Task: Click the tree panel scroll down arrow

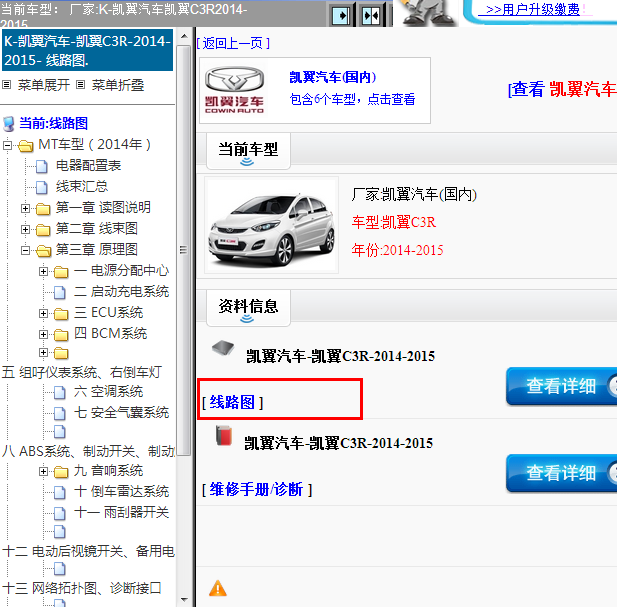Action: coord(184,600)
